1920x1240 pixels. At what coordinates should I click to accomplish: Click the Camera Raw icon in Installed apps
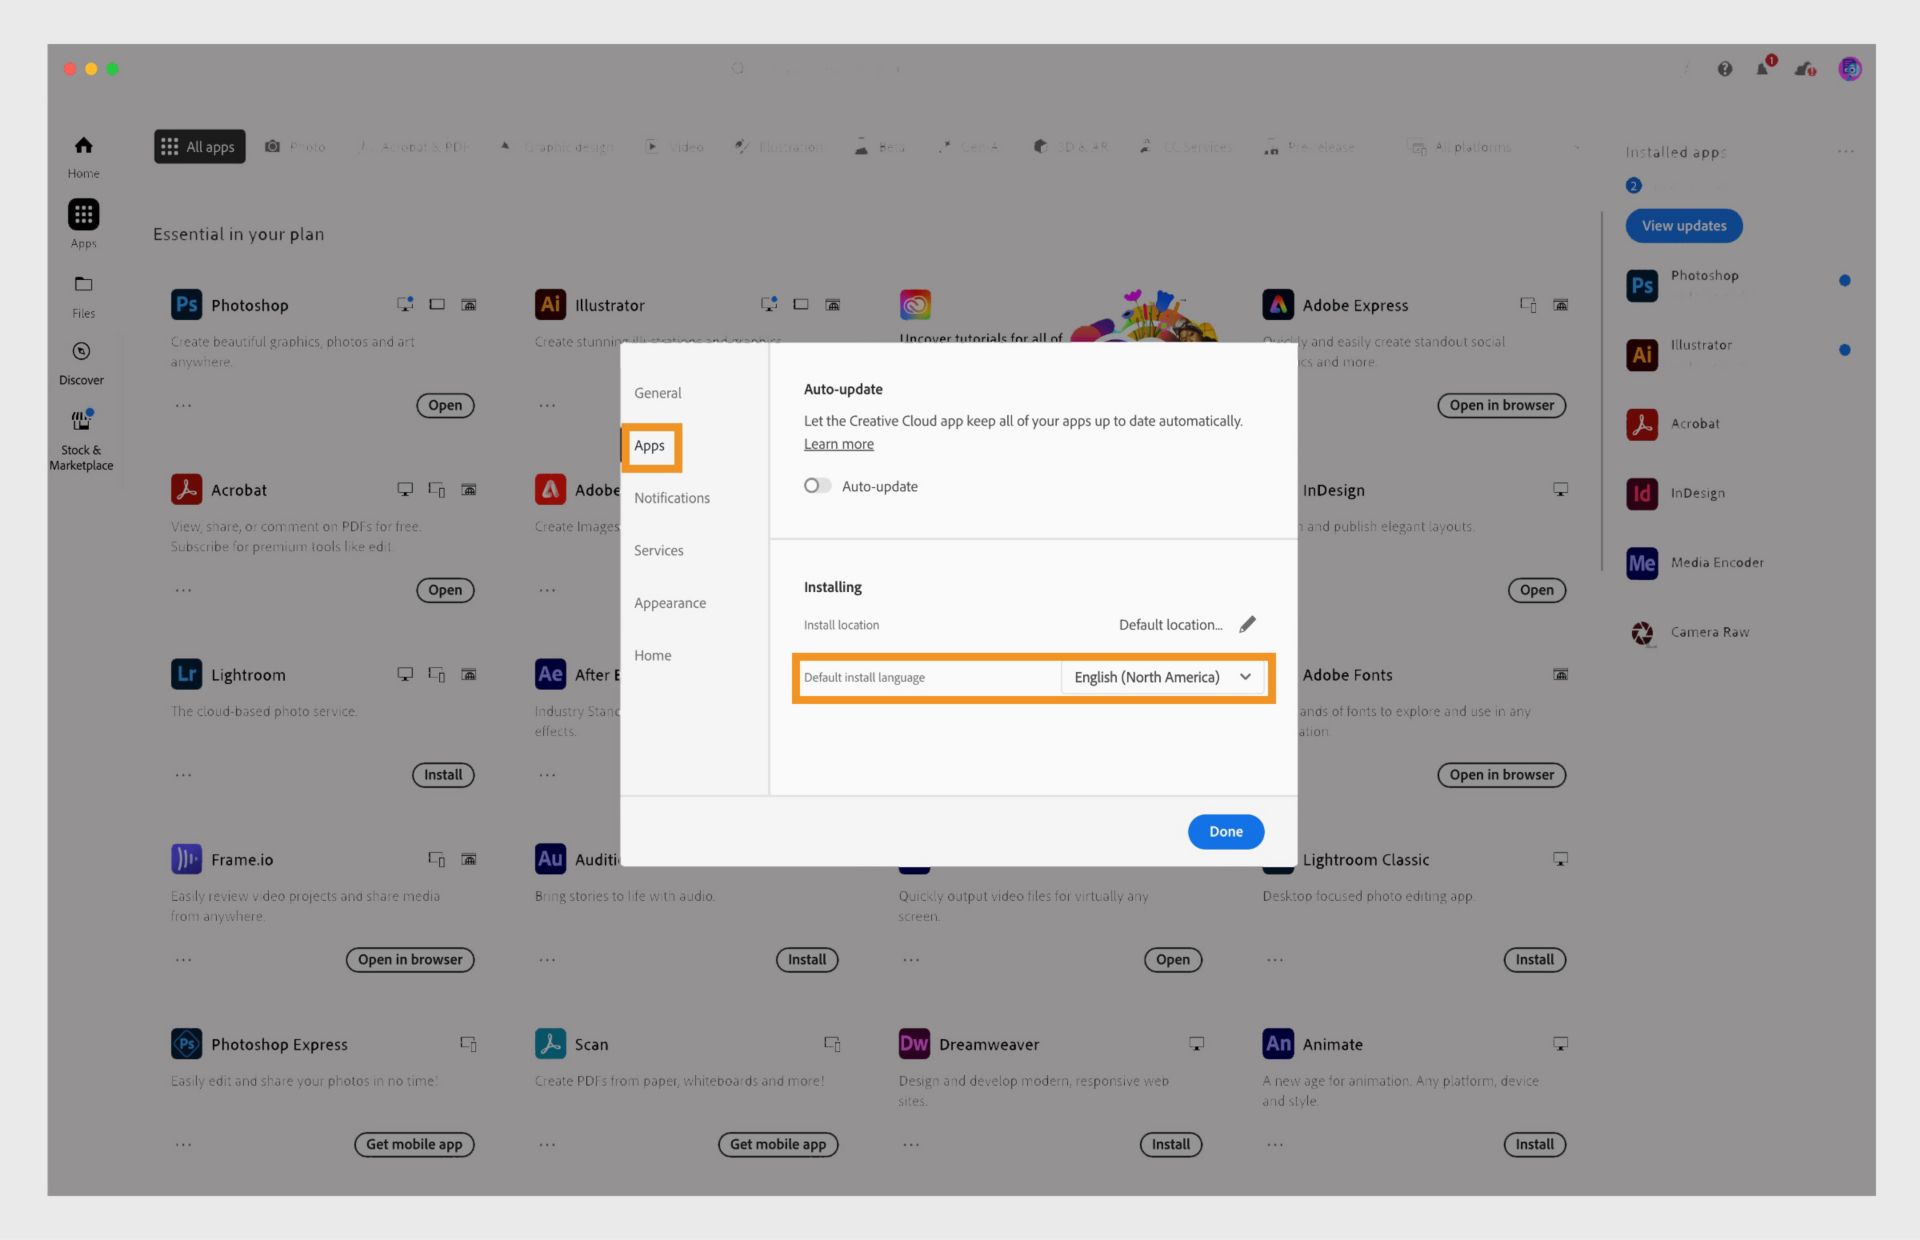pos(1642,632)
